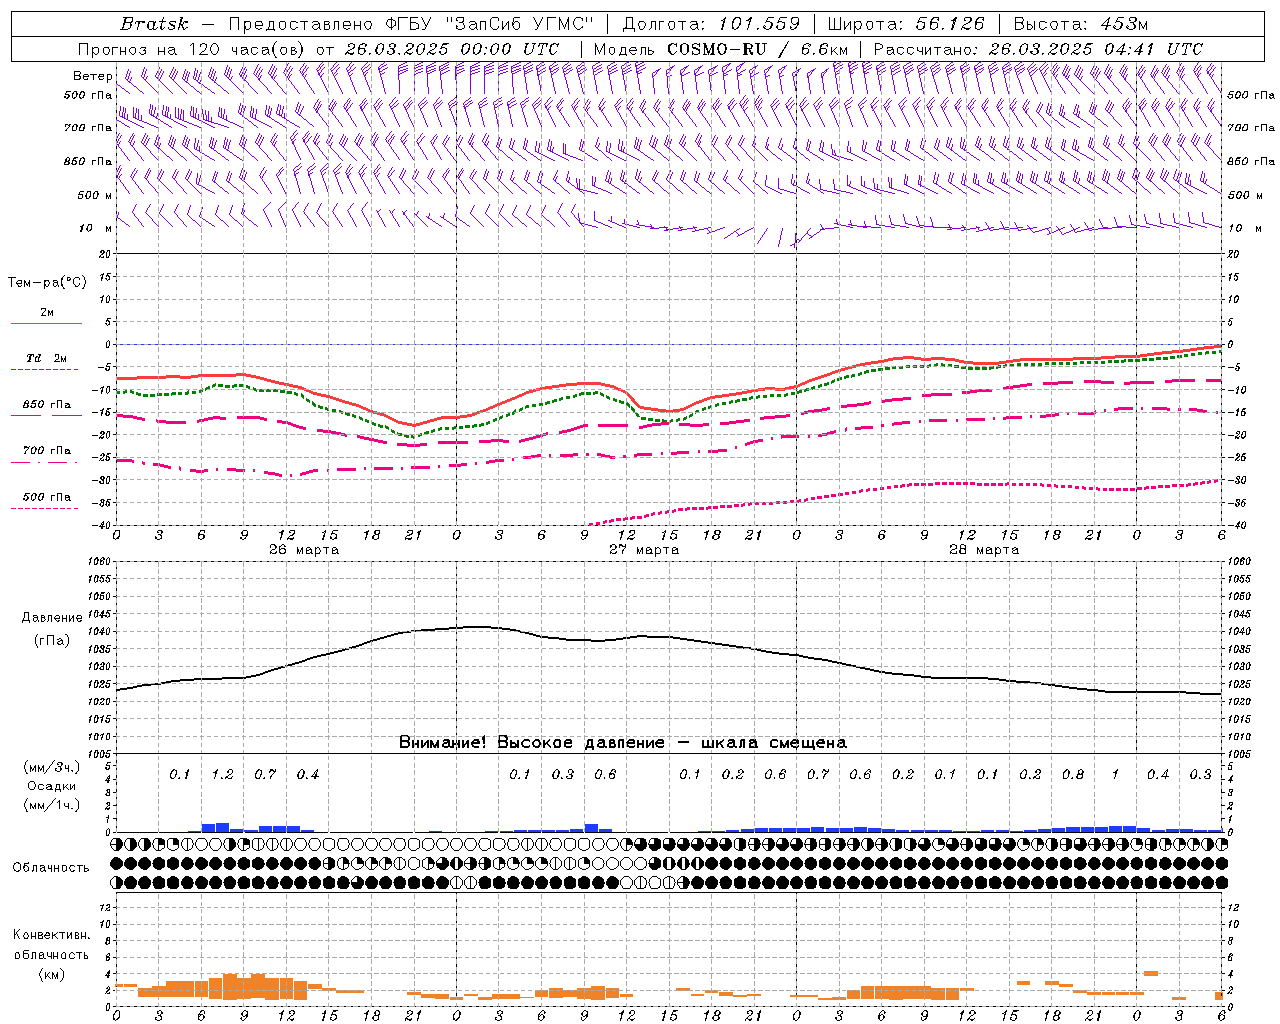Viewport: 1280px width, 1024px height.
Task: Select the "10 м" wind level label beside "Ветер"
Action: (96, 228)
